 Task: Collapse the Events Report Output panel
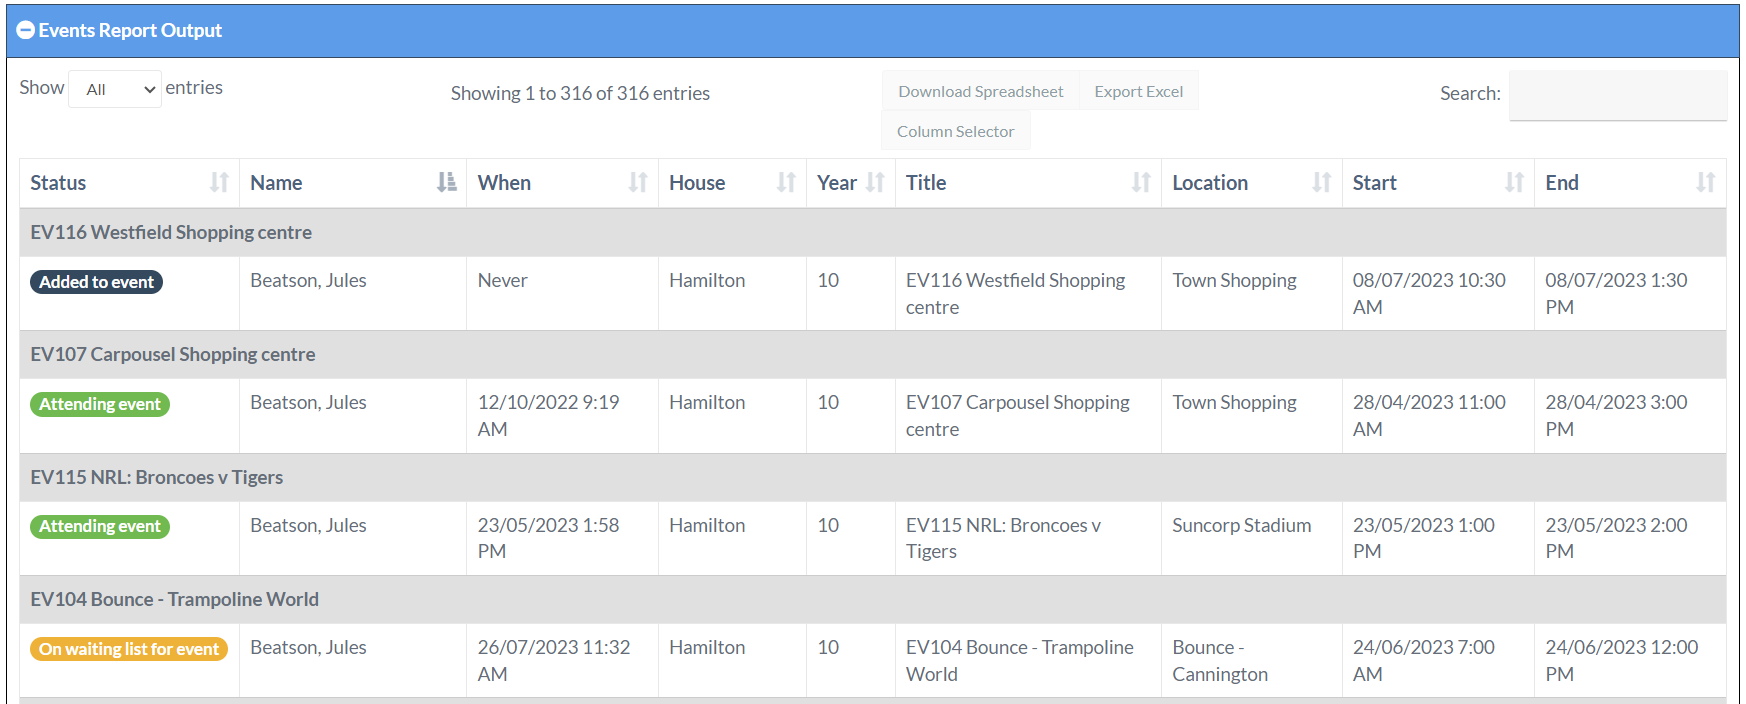(x=26, y=31)
